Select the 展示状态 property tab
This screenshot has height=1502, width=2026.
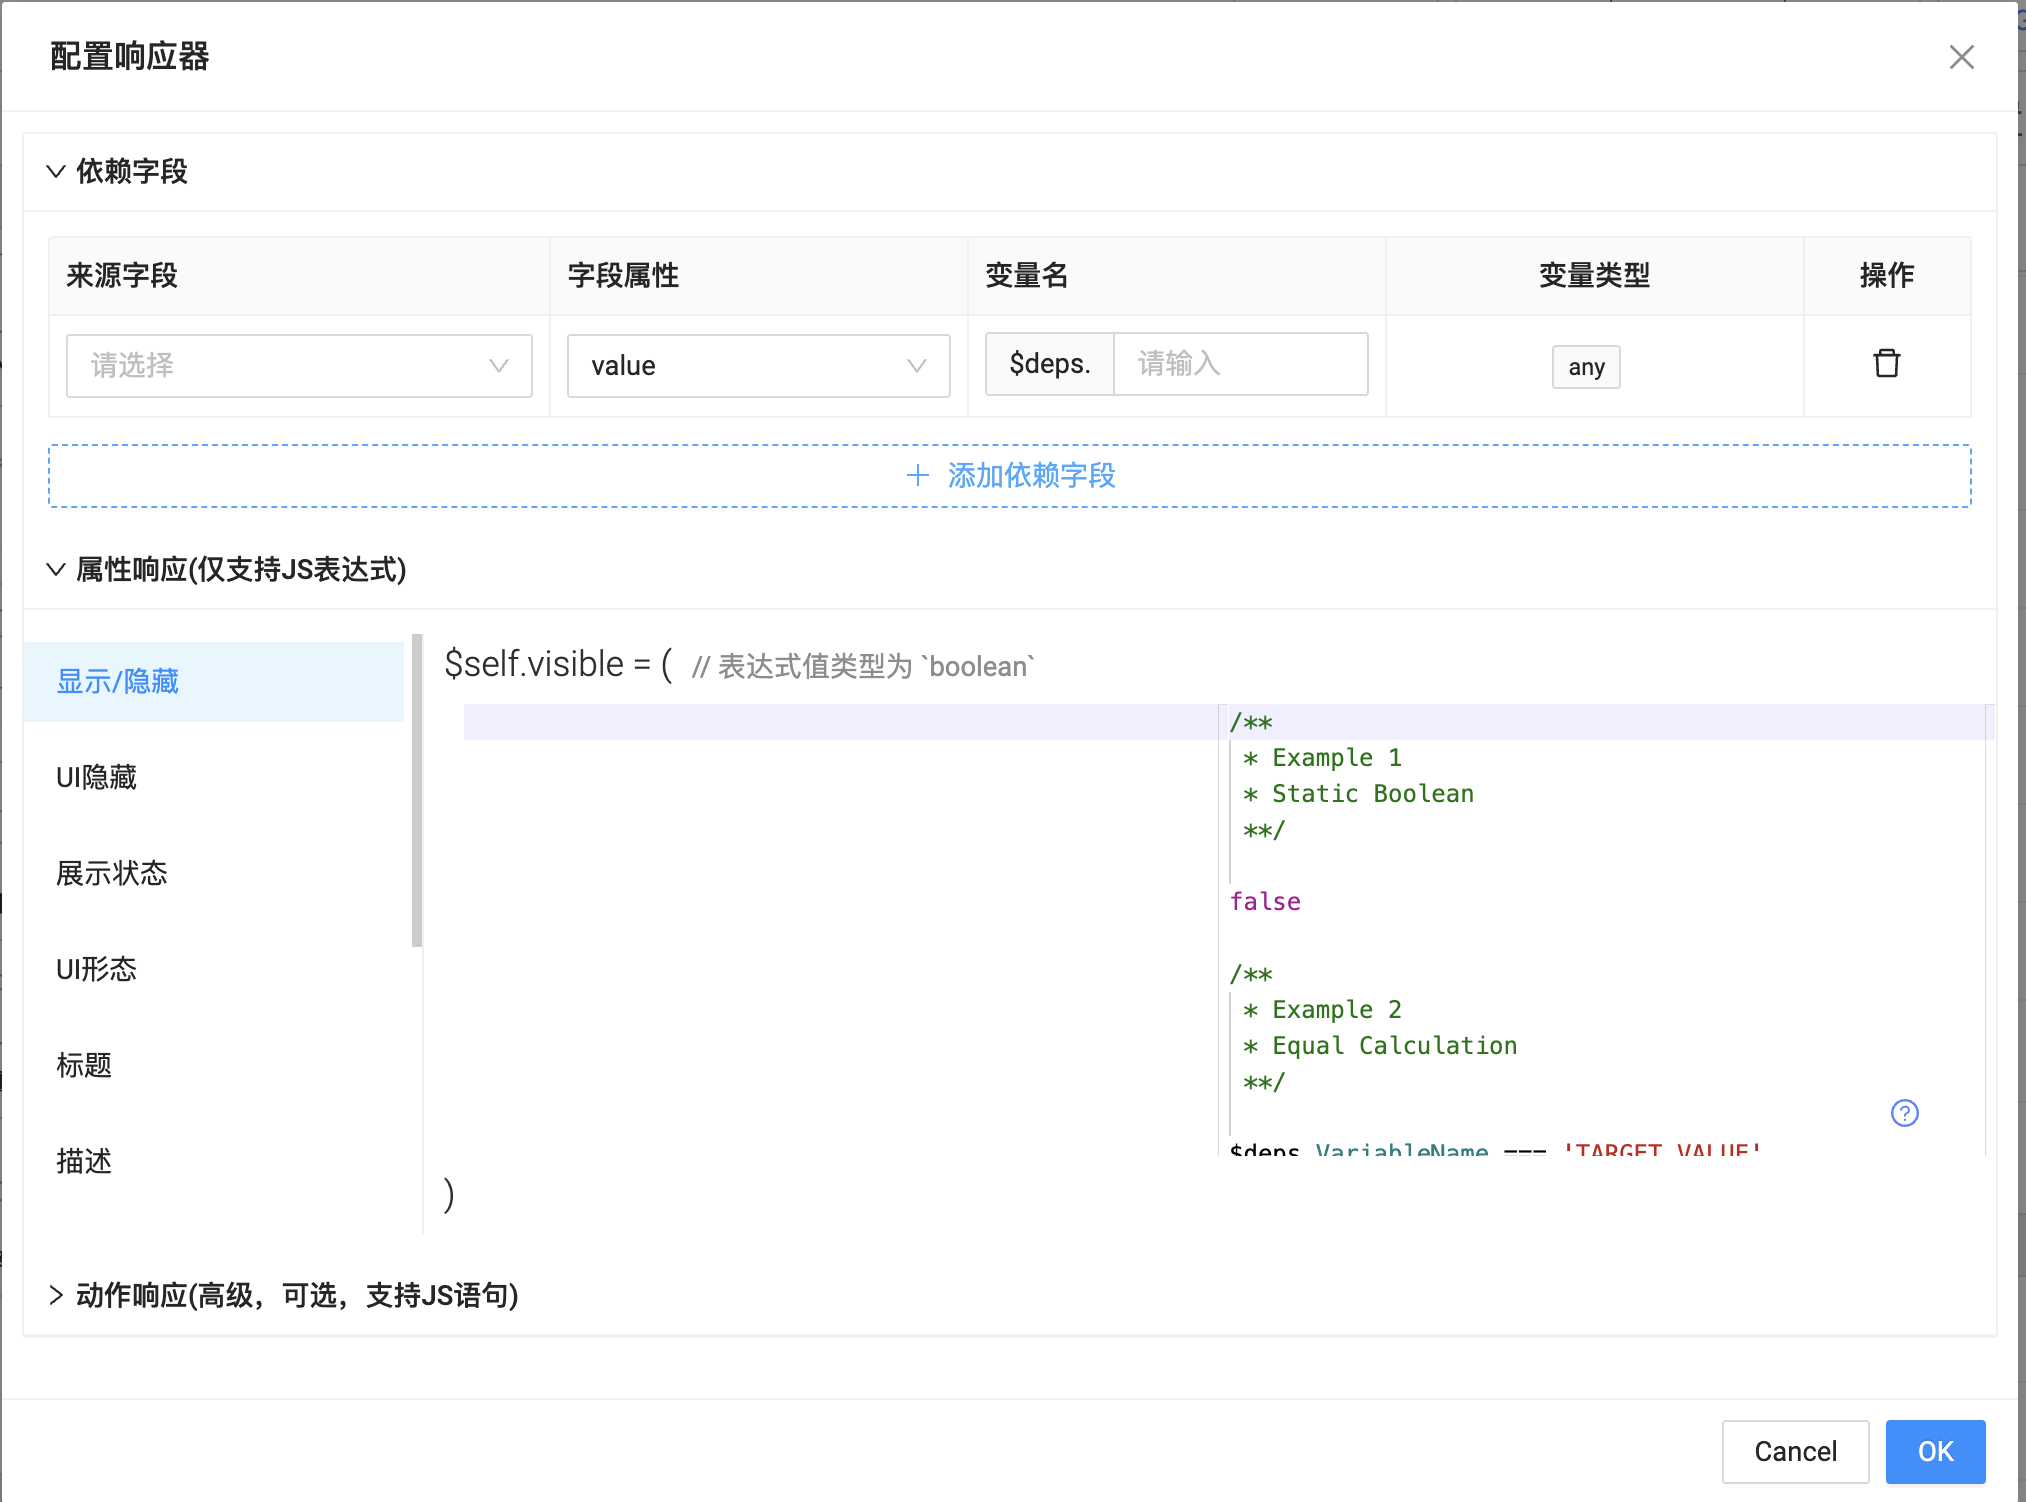[214, 874]
